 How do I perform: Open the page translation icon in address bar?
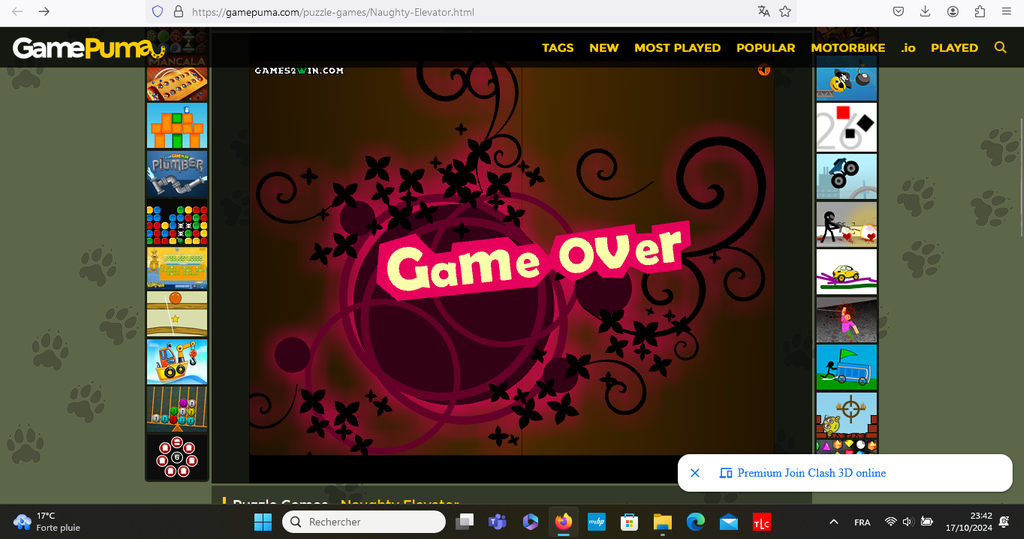point(764,12)
